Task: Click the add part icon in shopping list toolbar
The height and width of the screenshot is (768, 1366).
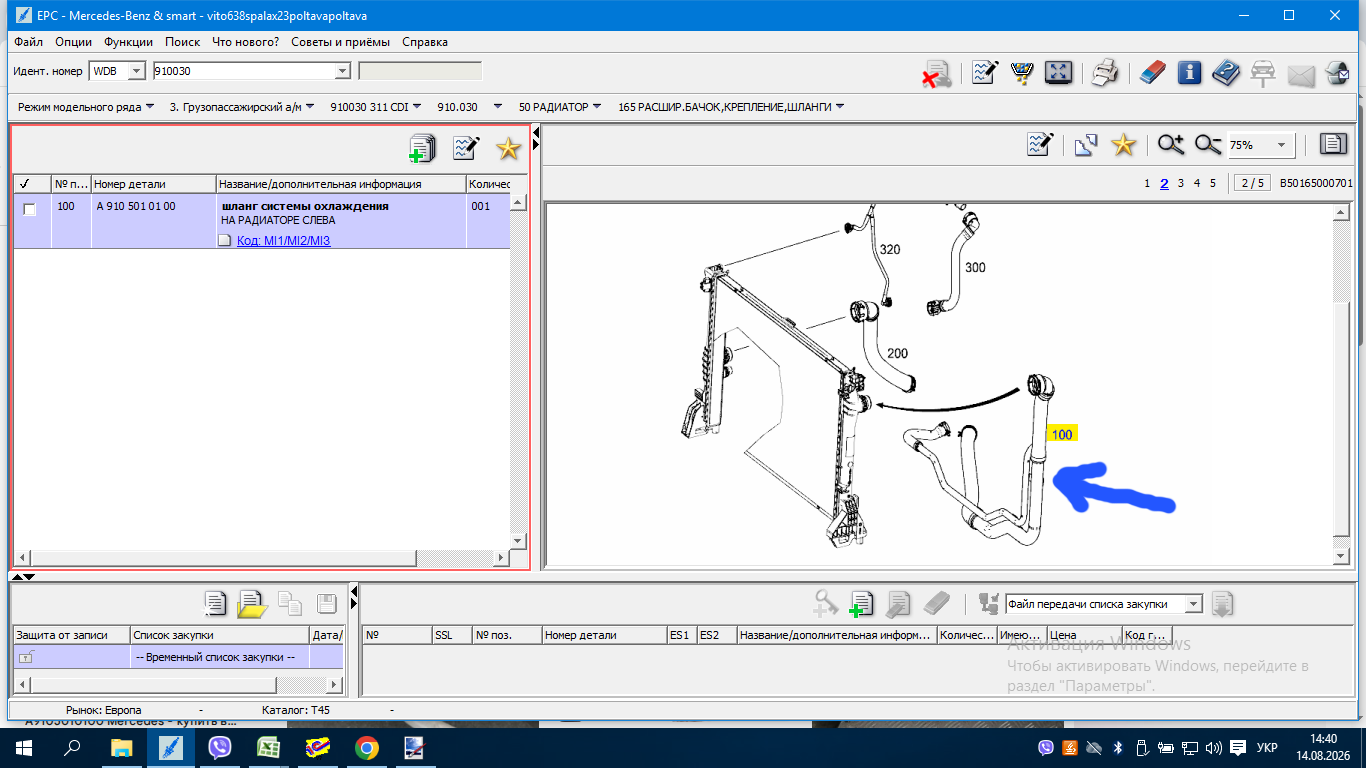Action: pos(861,603)
